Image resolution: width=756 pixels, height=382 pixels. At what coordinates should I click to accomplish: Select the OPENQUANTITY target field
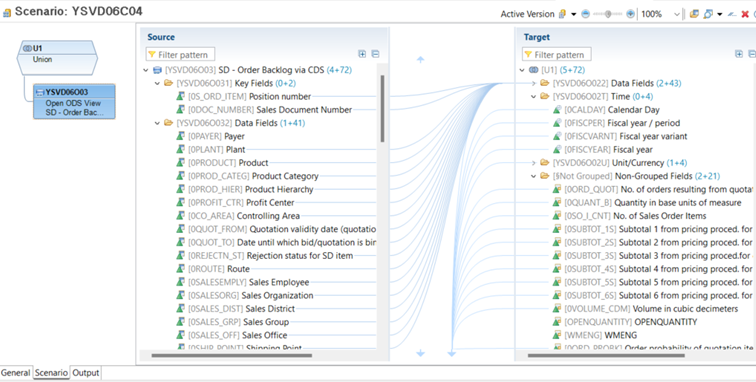[x=625, y=322]
